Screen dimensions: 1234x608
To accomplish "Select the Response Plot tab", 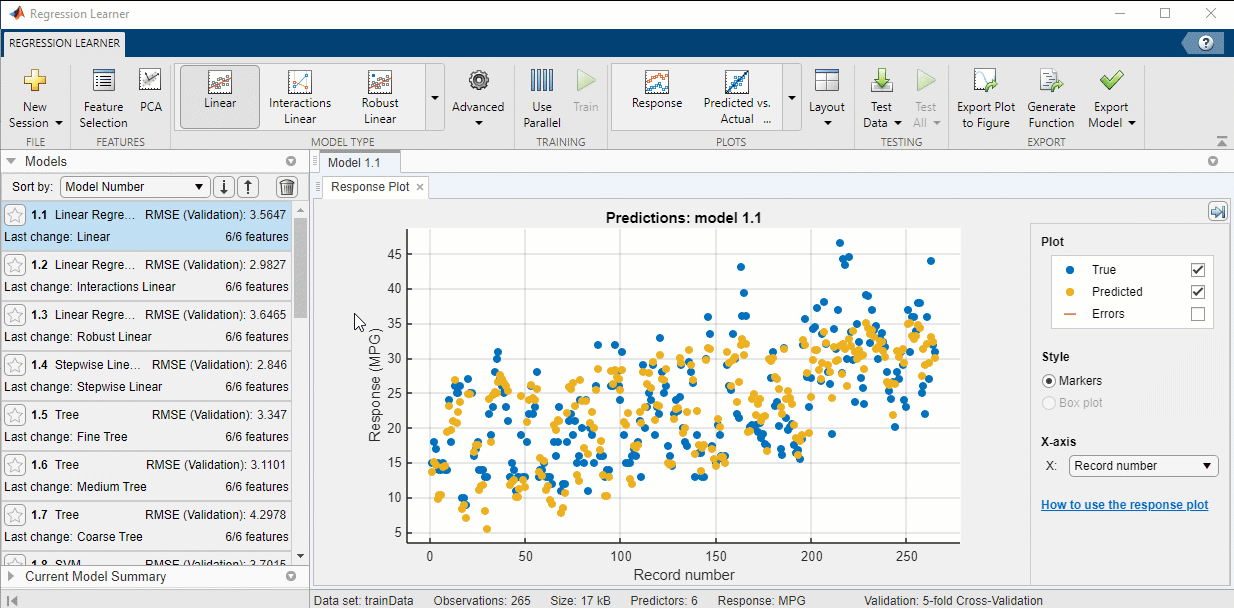I will [369, 187].
